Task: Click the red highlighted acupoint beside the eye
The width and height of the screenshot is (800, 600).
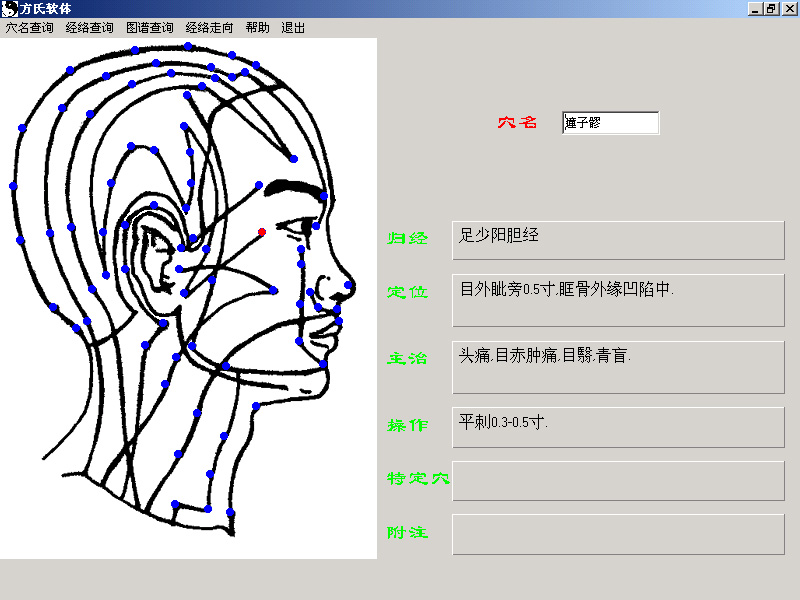Action: tap(262, 232)
